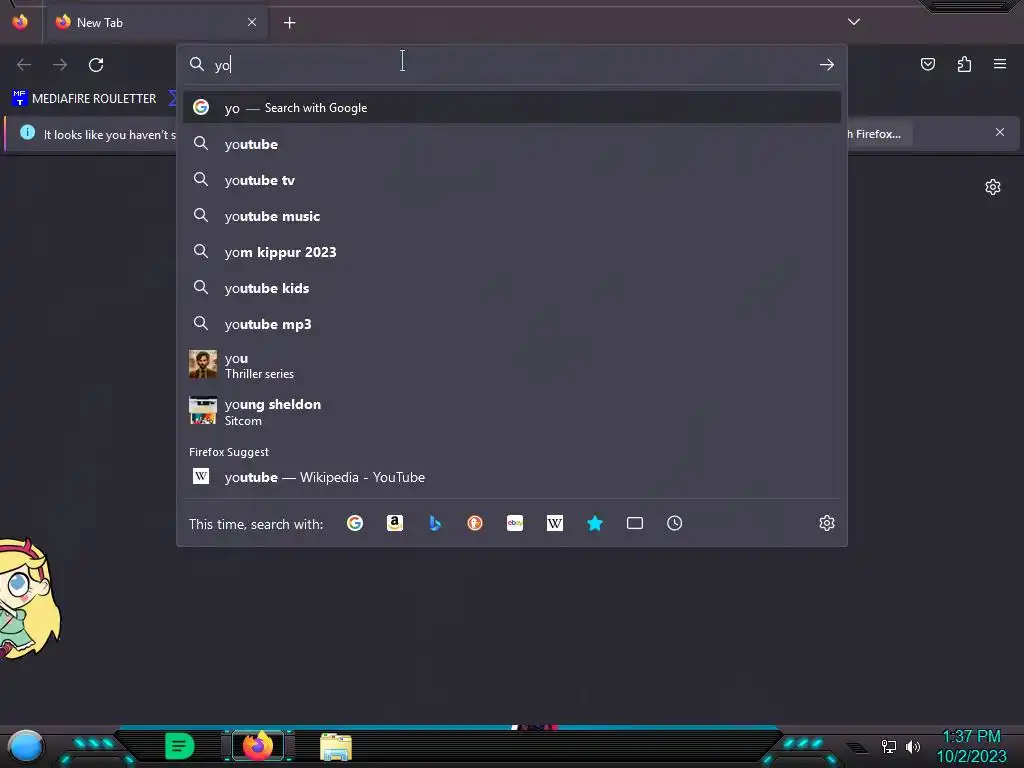The height and width of the screenshot is (768, 1024).
Task: Choose the "youtube music" suggestion
Action: click(x=512, y=216)
